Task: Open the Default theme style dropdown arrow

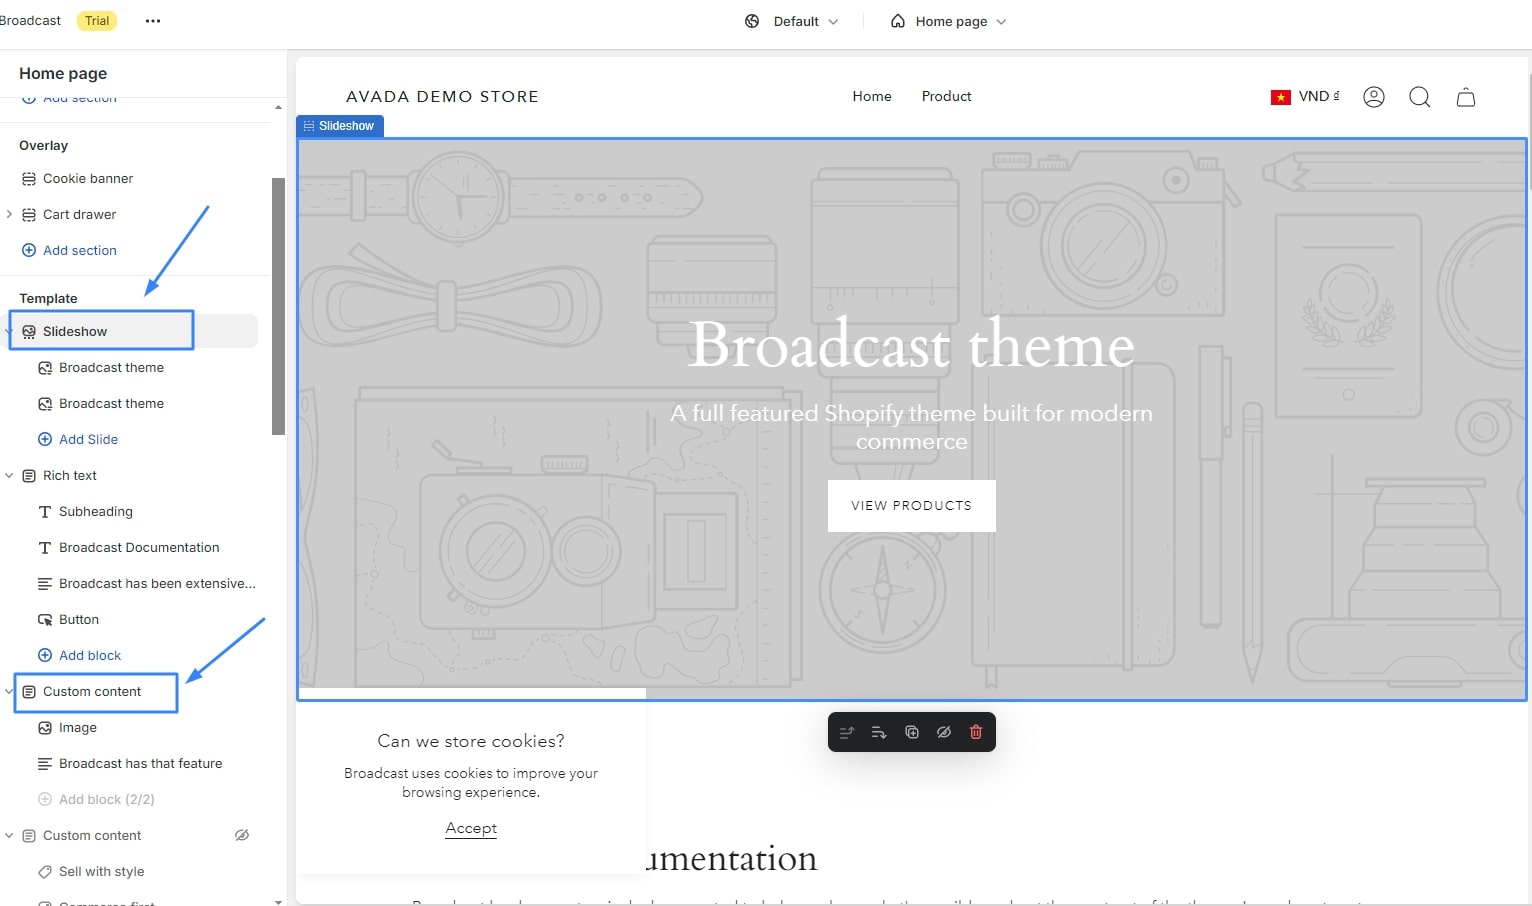Action: [x=834, y=21]
